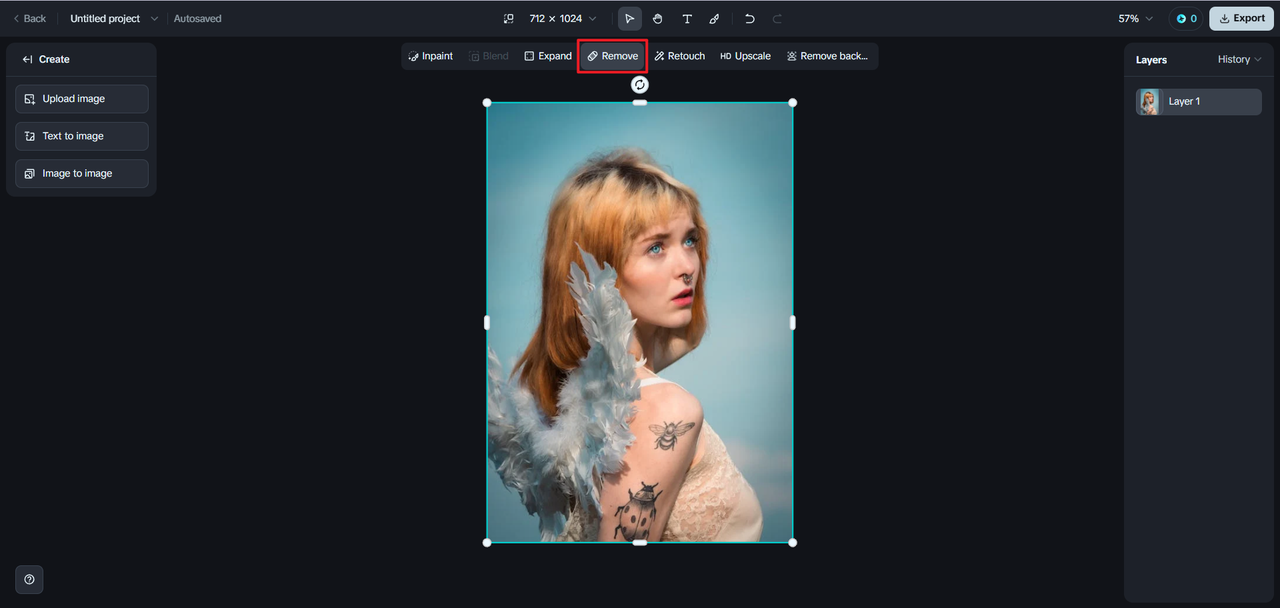
Task: Export the project
Action: 1241,19
